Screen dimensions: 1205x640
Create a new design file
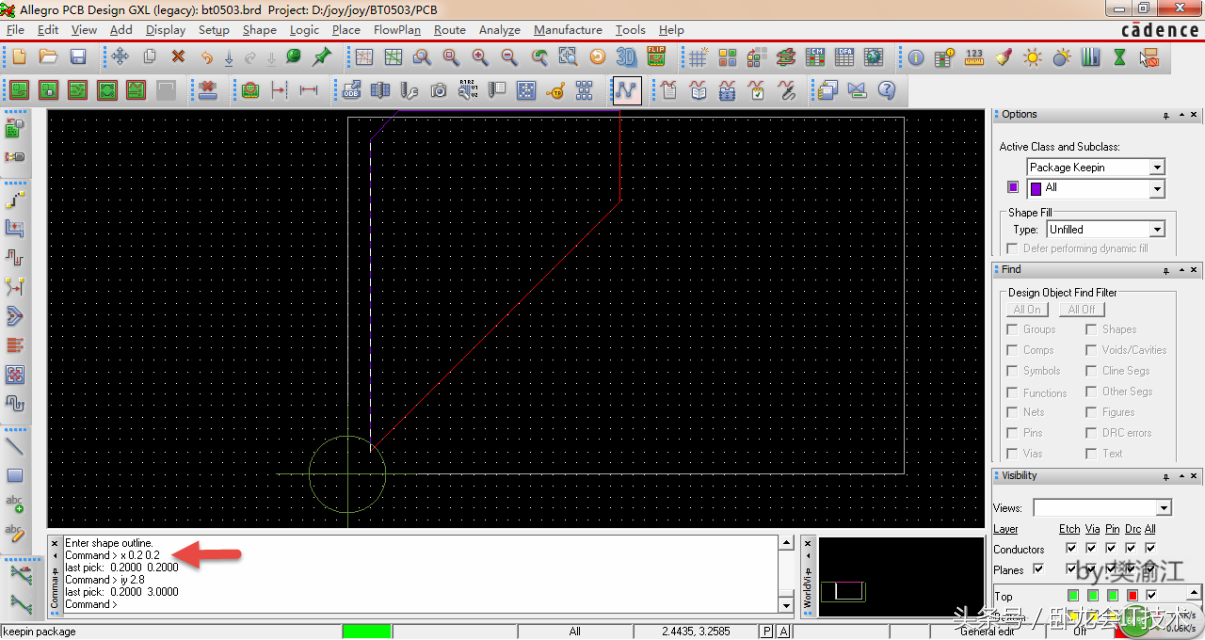(18, 57)
